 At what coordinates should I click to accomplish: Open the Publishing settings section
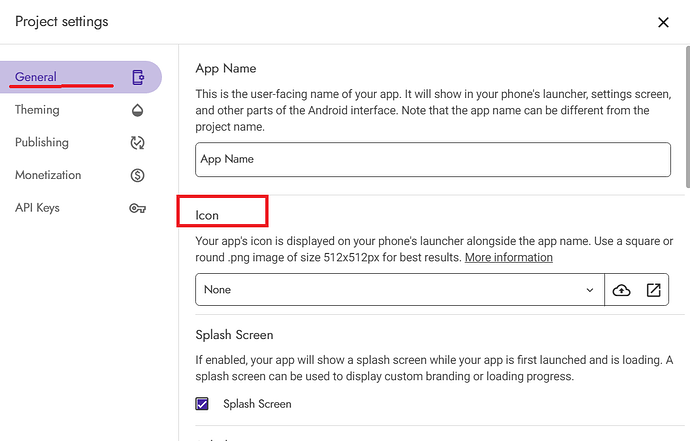click(x=42, y=143)
